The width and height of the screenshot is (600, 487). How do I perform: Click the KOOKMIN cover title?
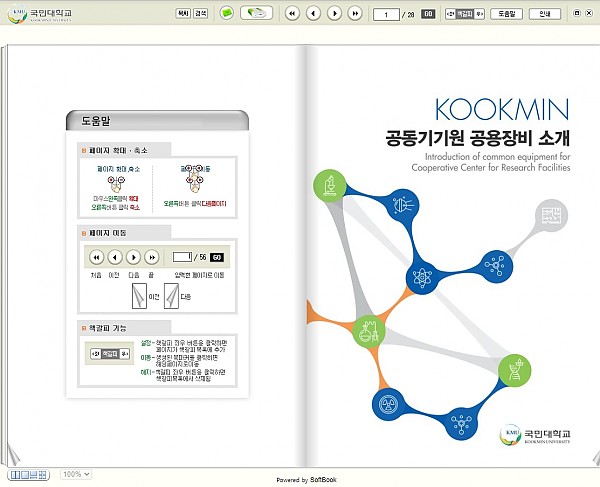[502, 109]
